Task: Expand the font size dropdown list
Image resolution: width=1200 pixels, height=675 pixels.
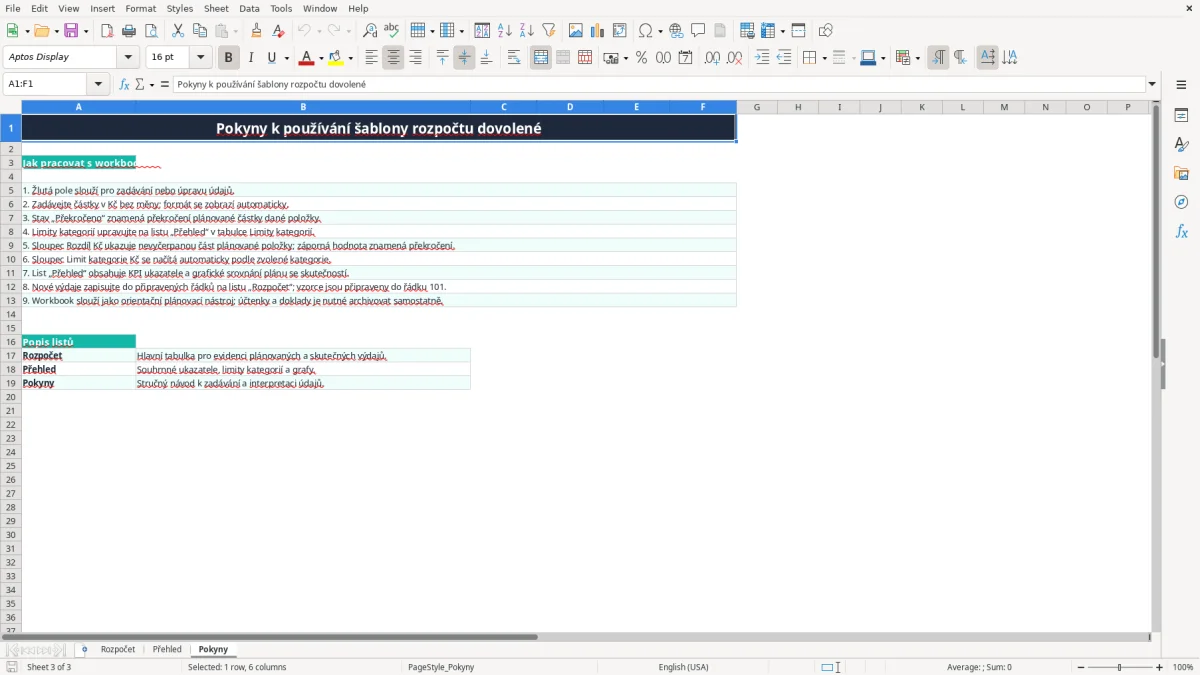Action: coord(200,58)
